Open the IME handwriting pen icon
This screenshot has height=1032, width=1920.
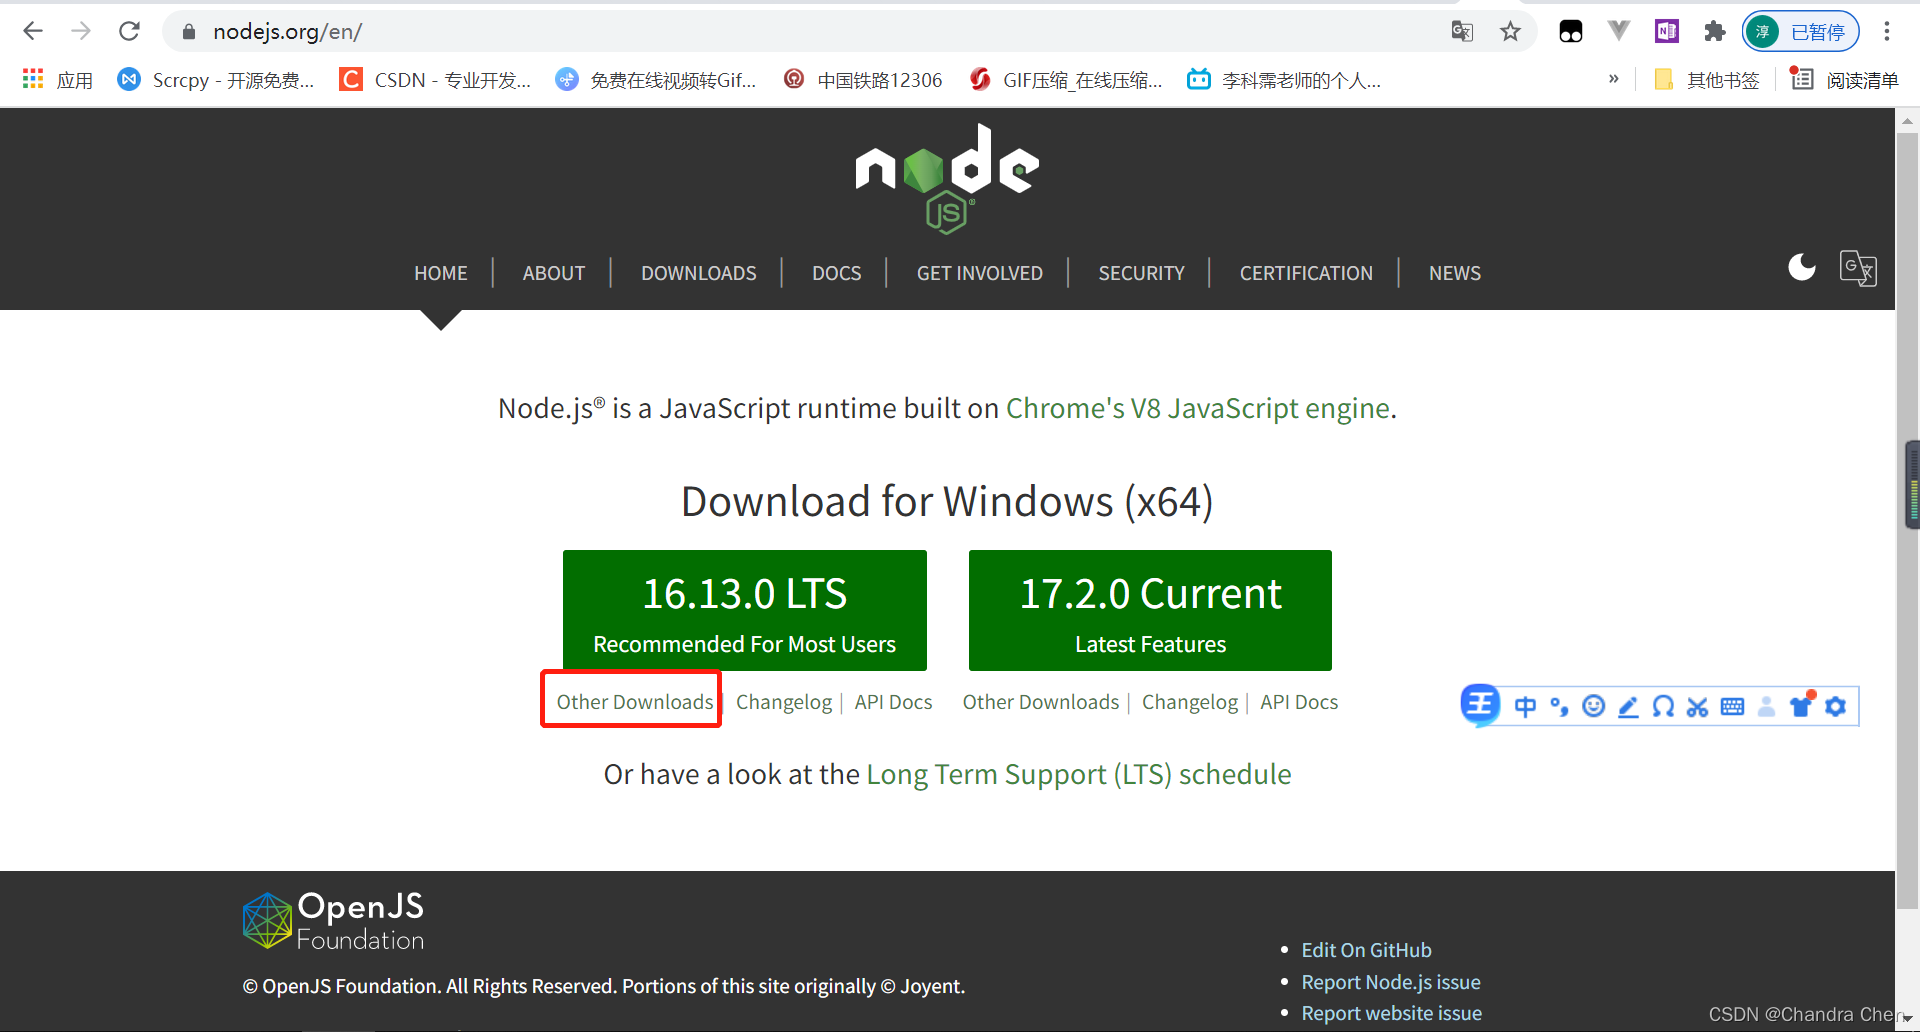[x=1628, y=707]
